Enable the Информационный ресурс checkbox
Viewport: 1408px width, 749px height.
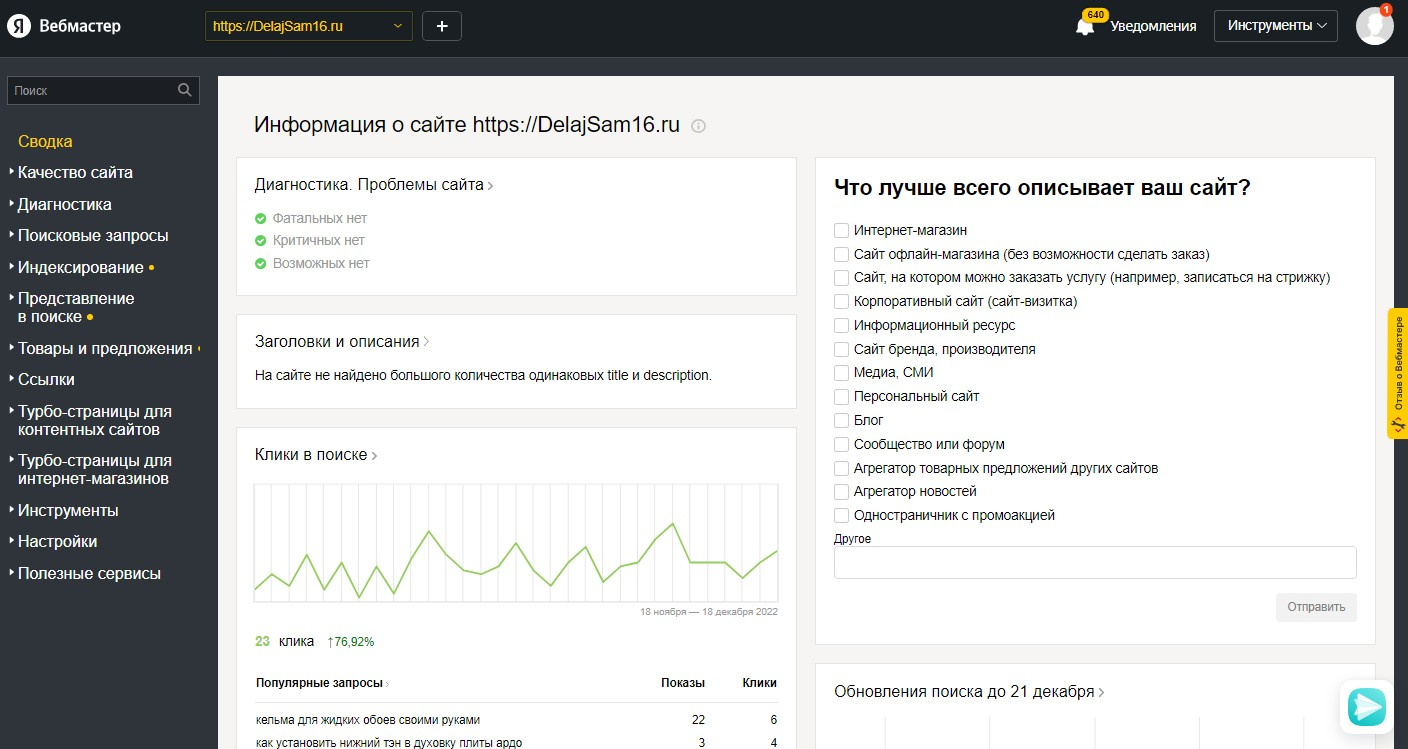tap(842, 325)
